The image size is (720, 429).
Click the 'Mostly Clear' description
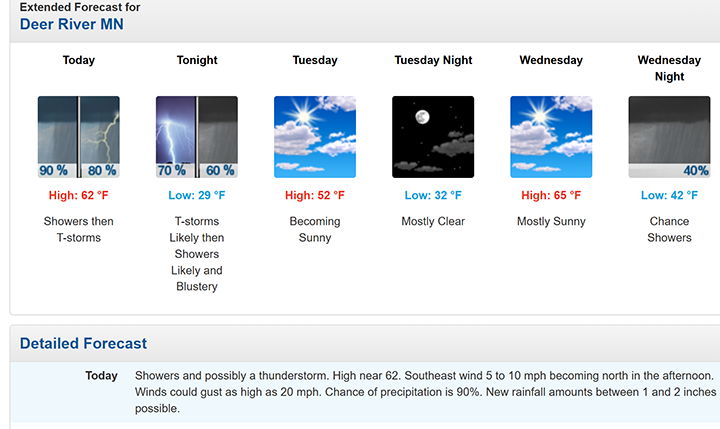click(433, 221)
